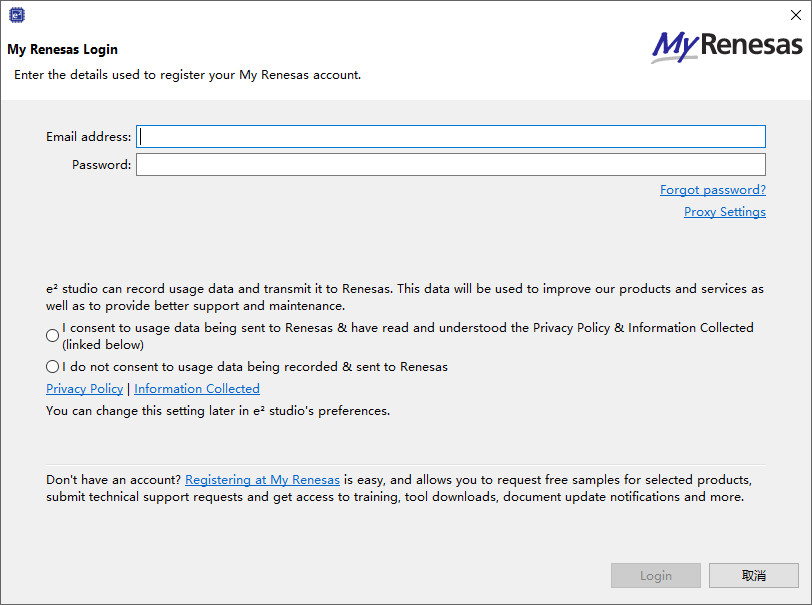Open the Forgot password? link
Viewport: 812px width, 605px height.
[x=713, y=190]
